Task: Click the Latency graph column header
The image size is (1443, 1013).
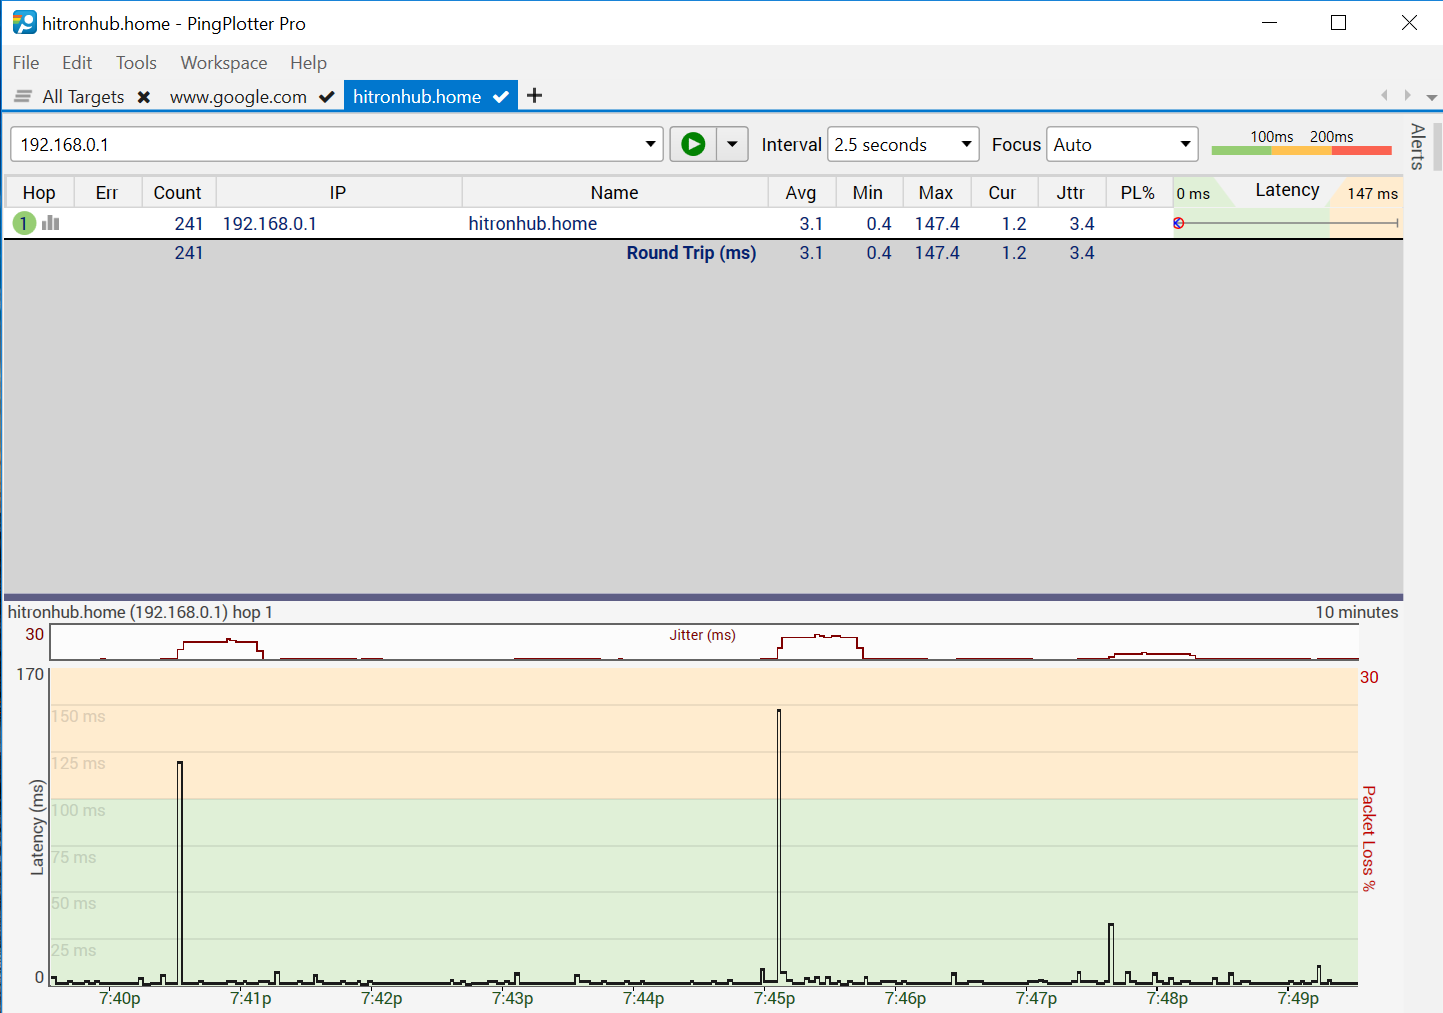Action: point(1288,191)
